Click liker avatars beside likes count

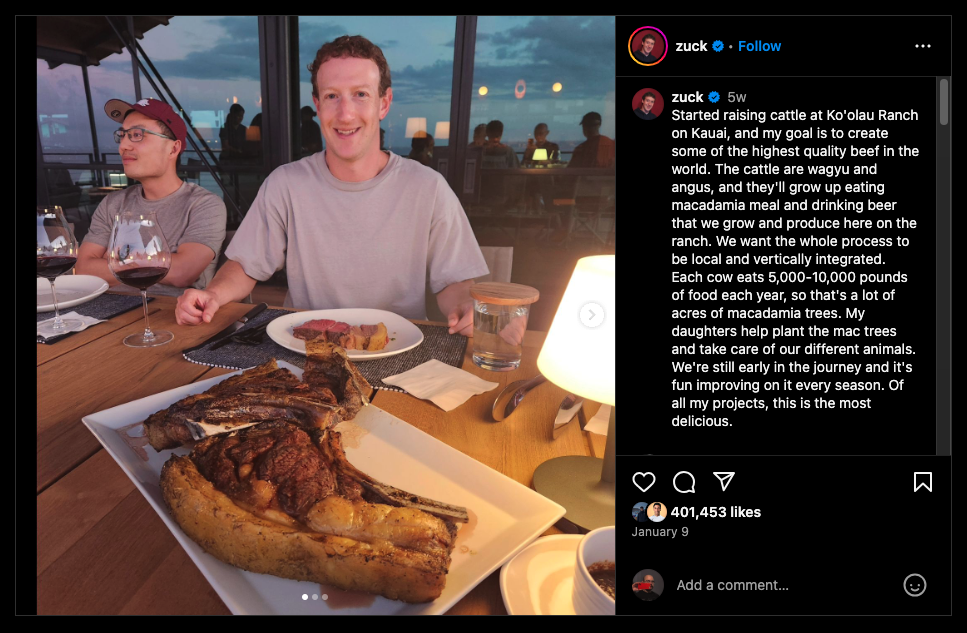tap(649, 512)
